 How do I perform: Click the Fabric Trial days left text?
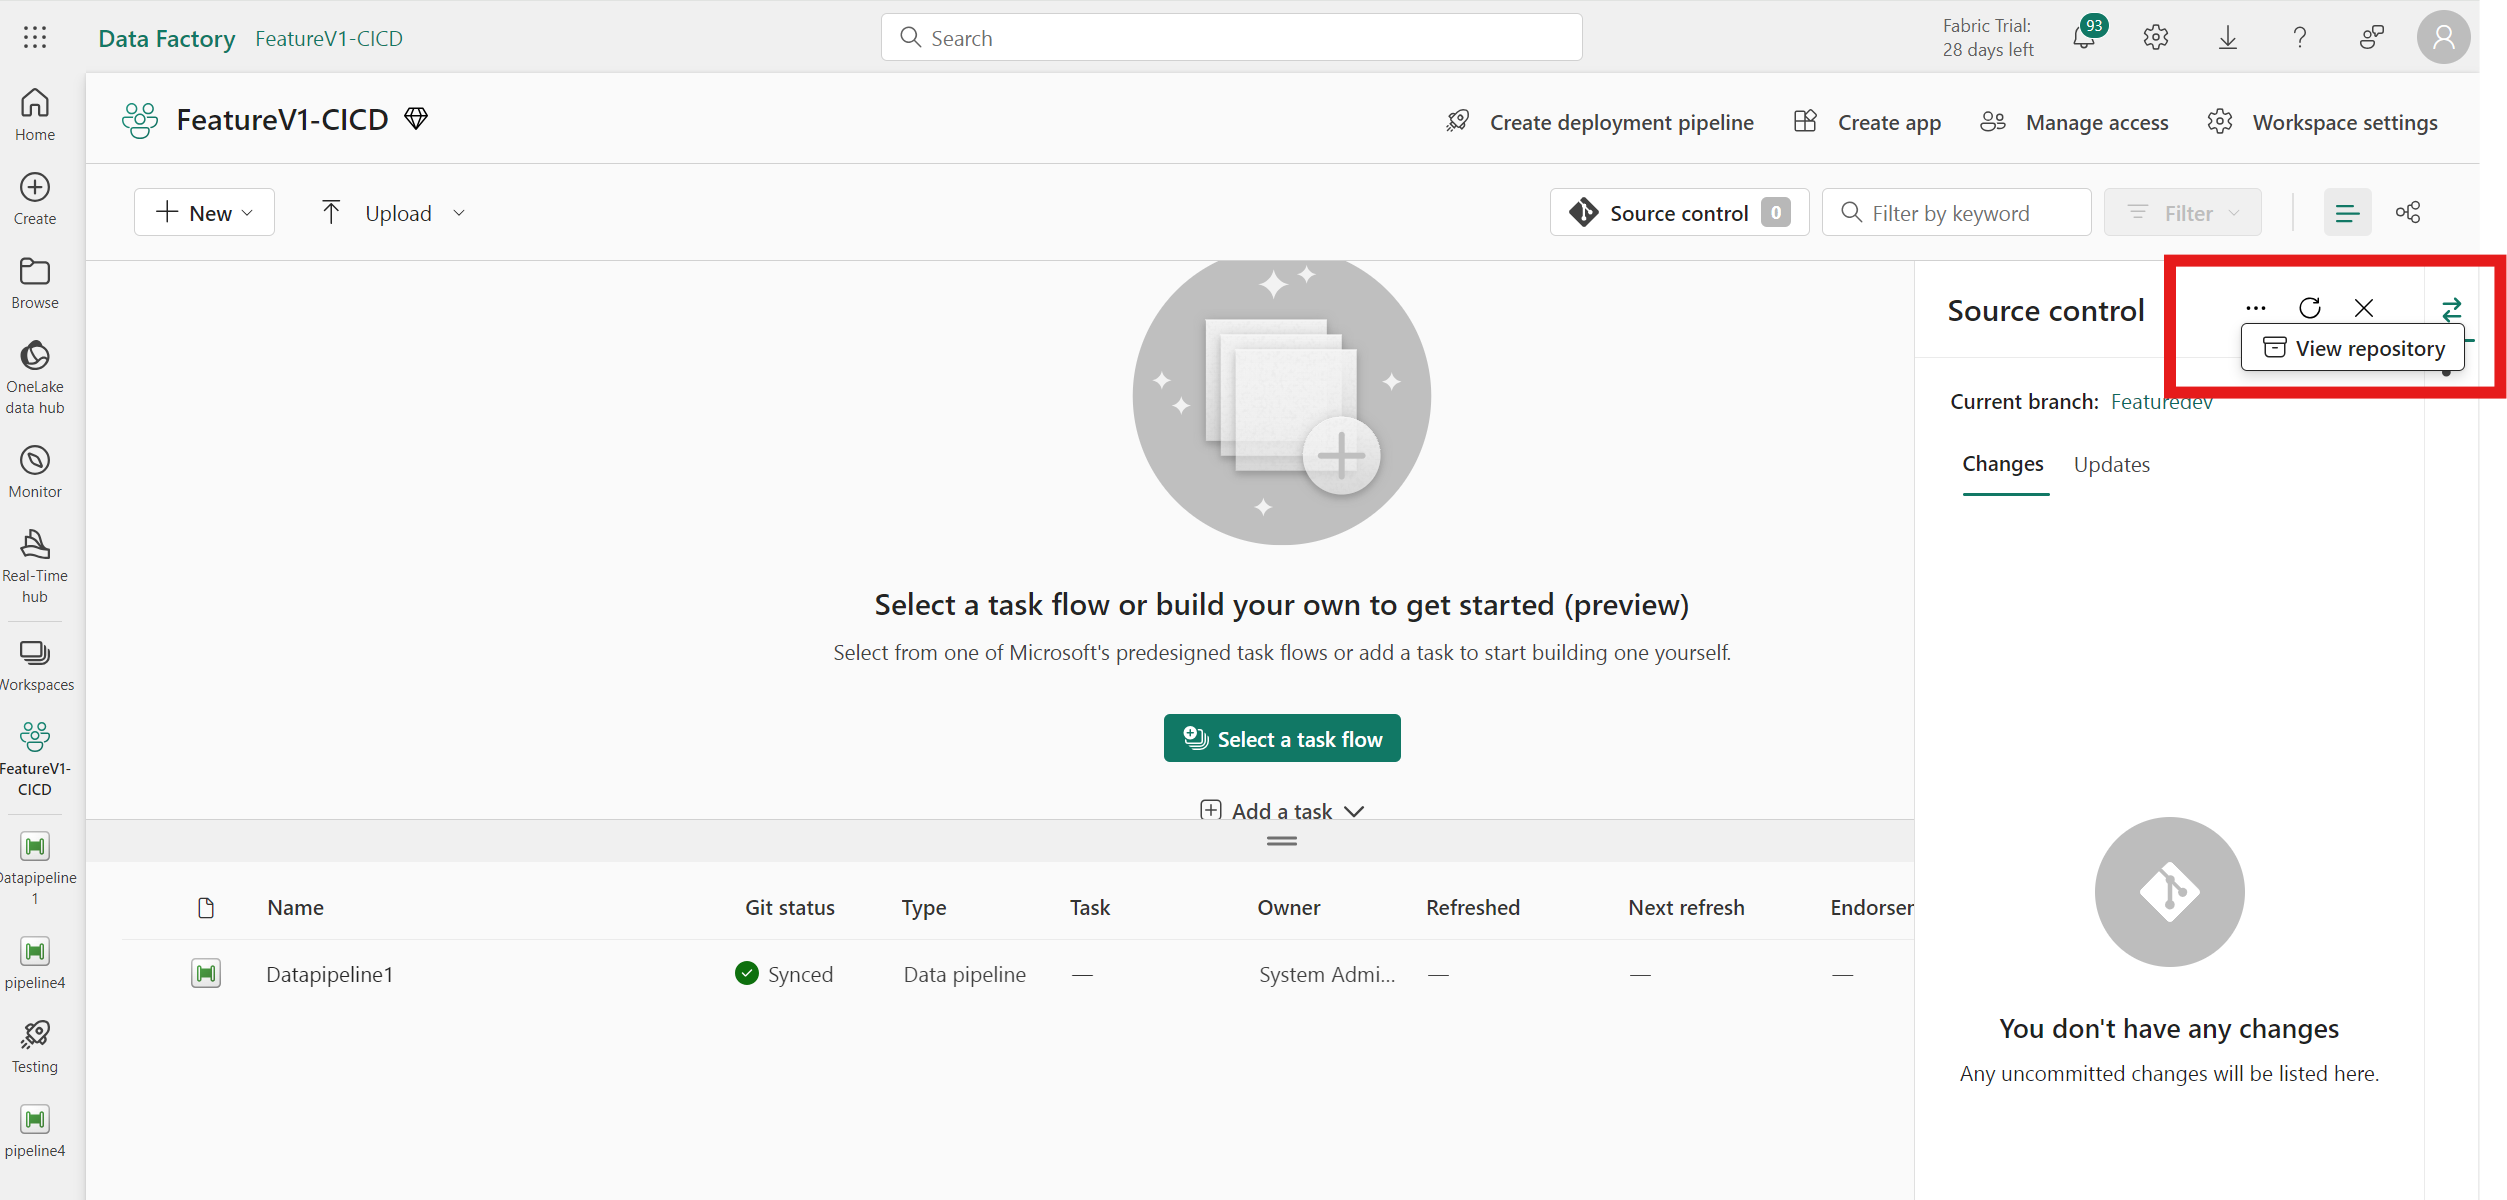[x=1987, y=38]
